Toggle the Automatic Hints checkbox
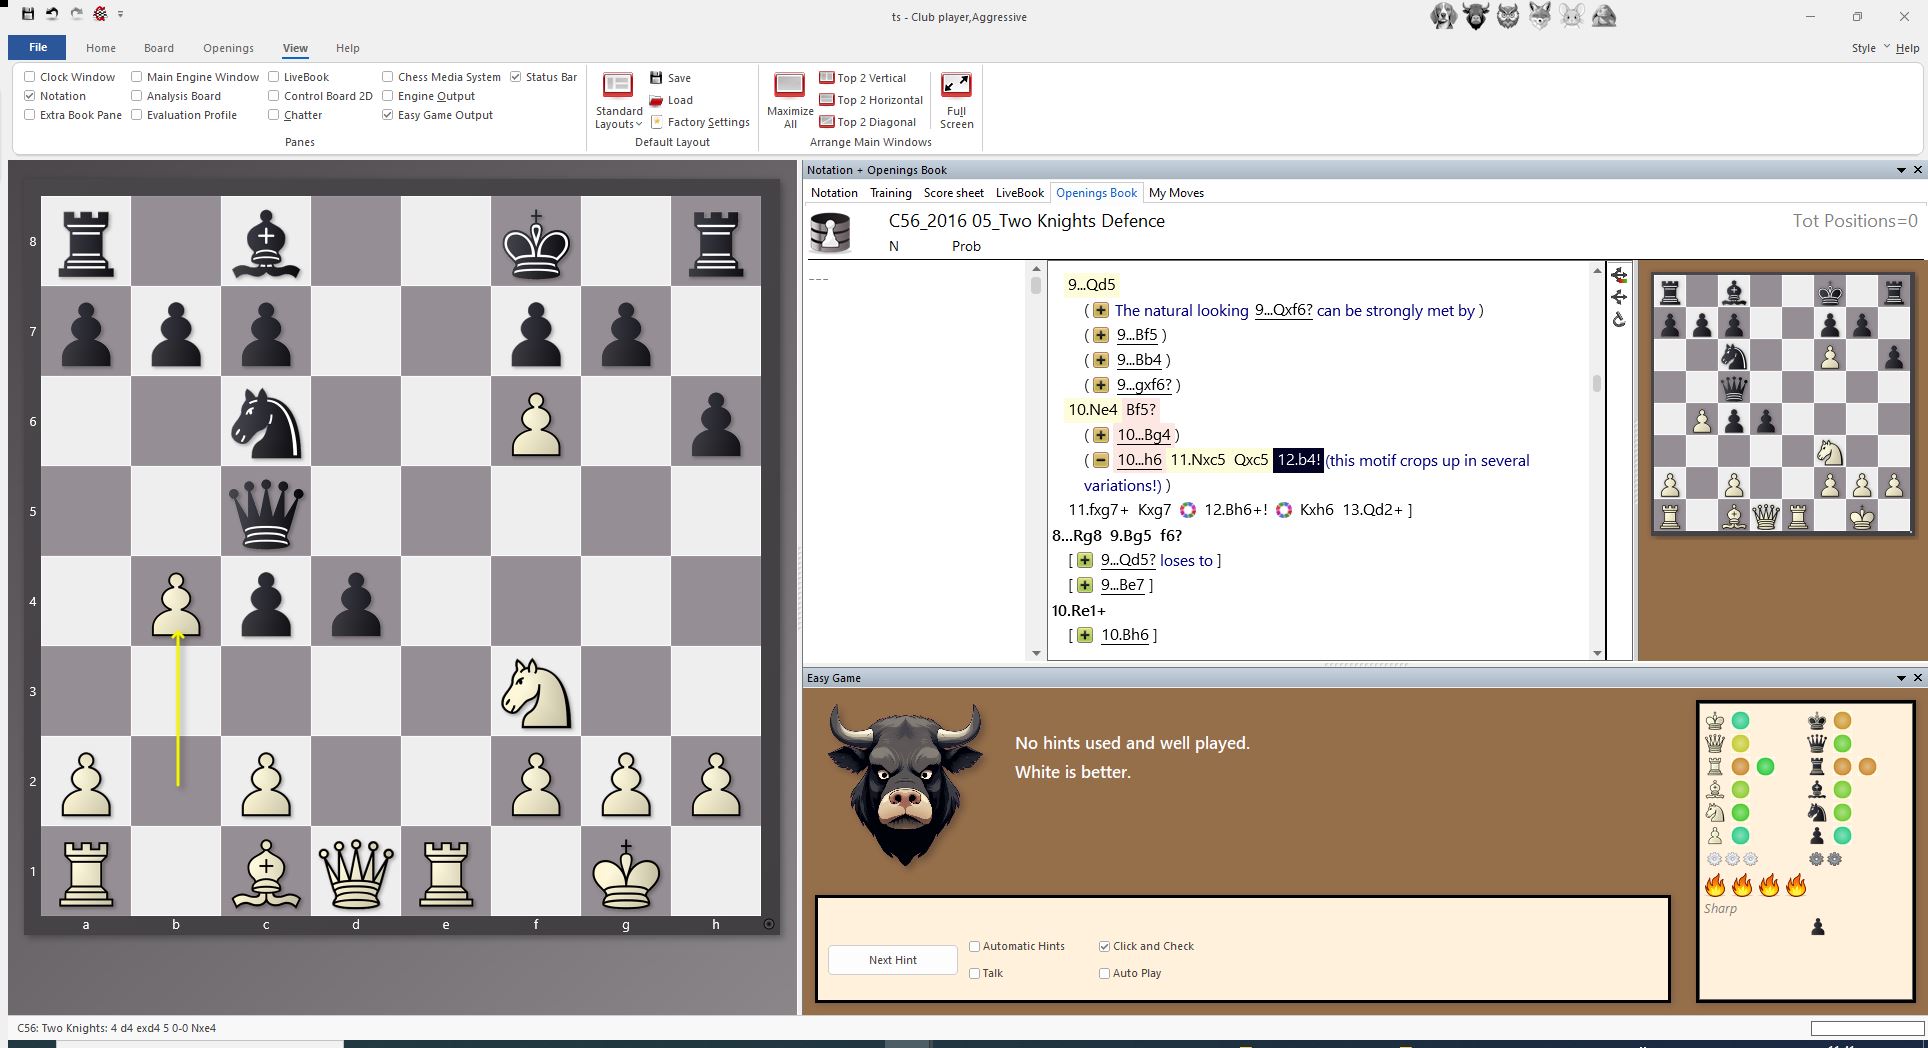 pos(974,946)
